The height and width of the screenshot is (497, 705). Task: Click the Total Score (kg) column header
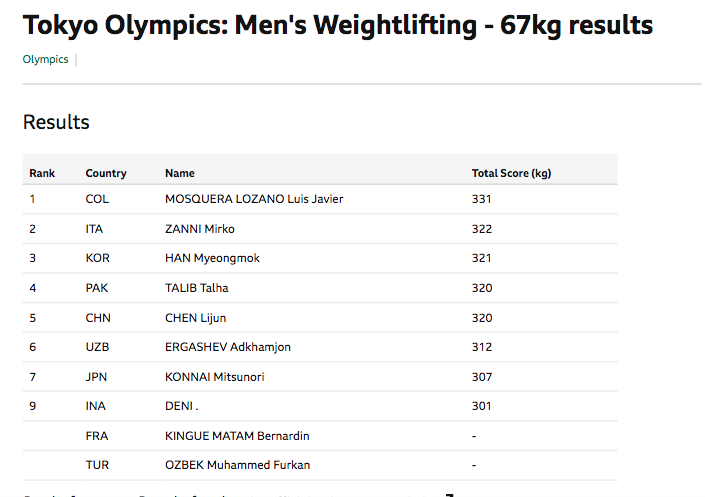point(511,173)
